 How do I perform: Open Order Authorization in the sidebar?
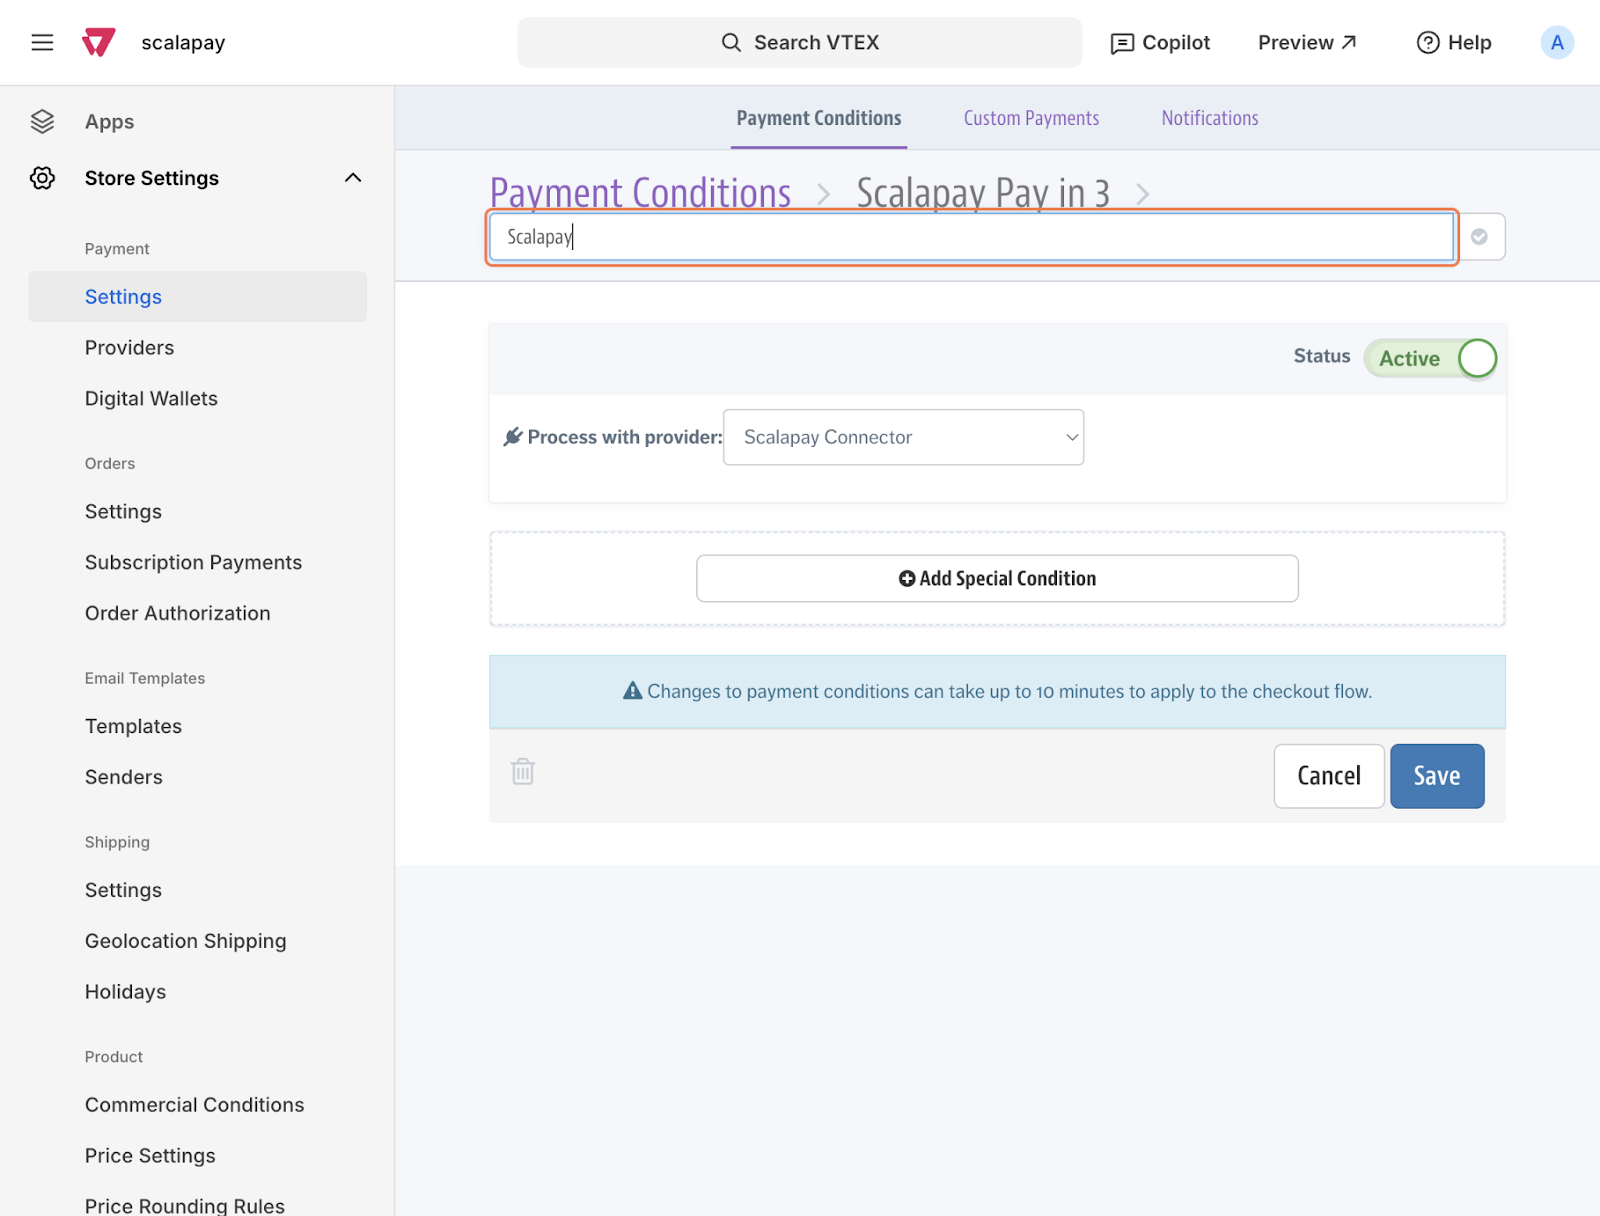tap(177, 613)
